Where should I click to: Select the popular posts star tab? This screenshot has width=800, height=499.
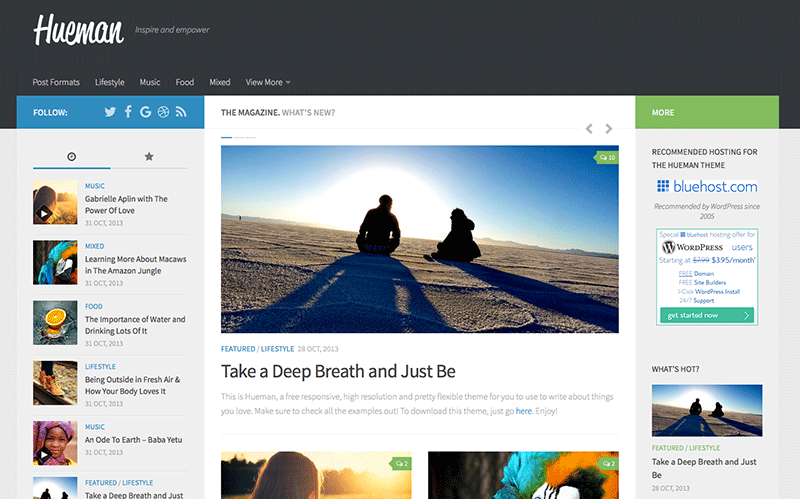coord(149,157)
